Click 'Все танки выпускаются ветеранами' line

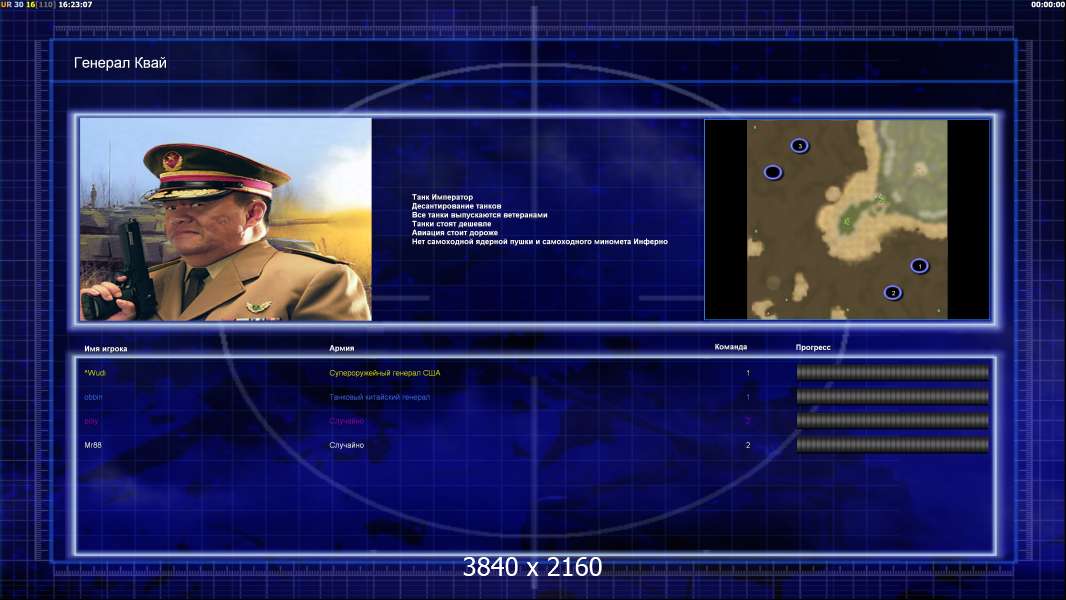[479, 215]
